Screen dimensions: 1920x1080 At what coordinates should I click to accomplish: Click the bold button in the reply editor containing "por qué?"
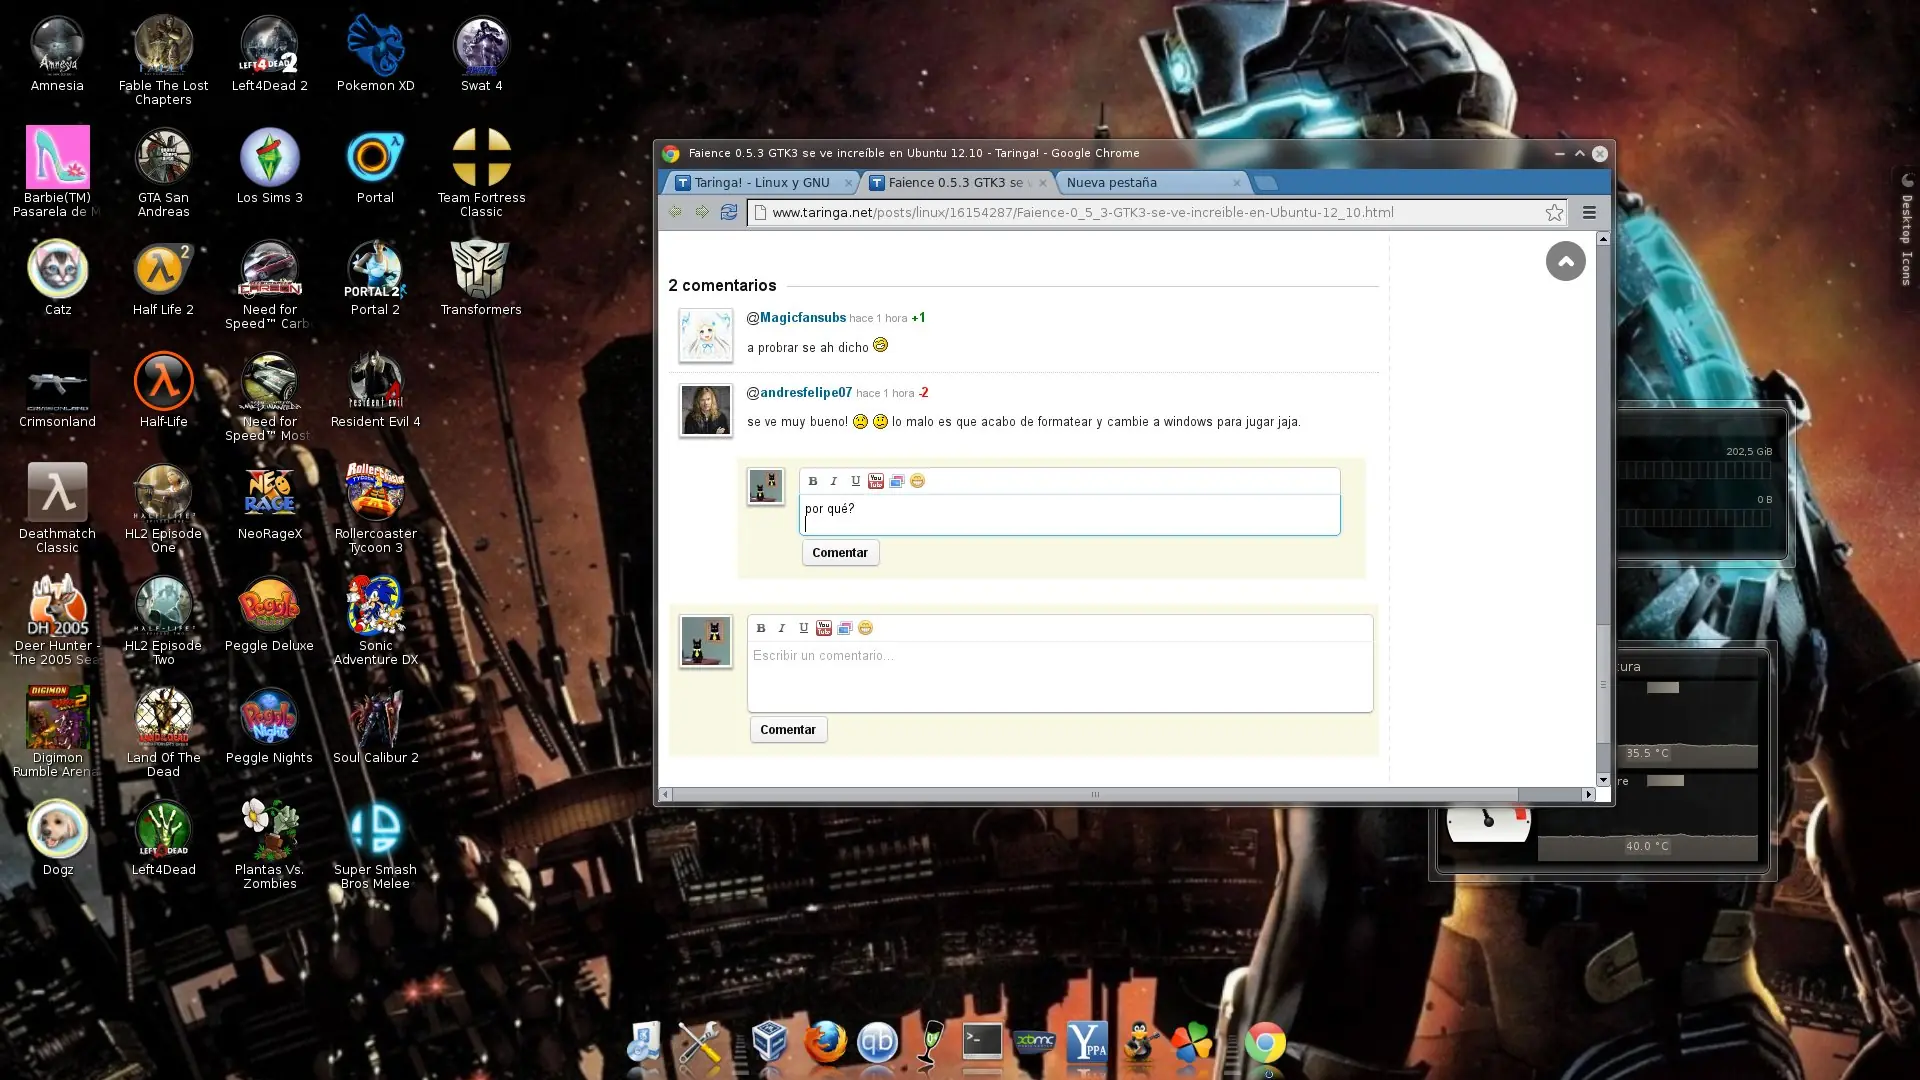813,481
